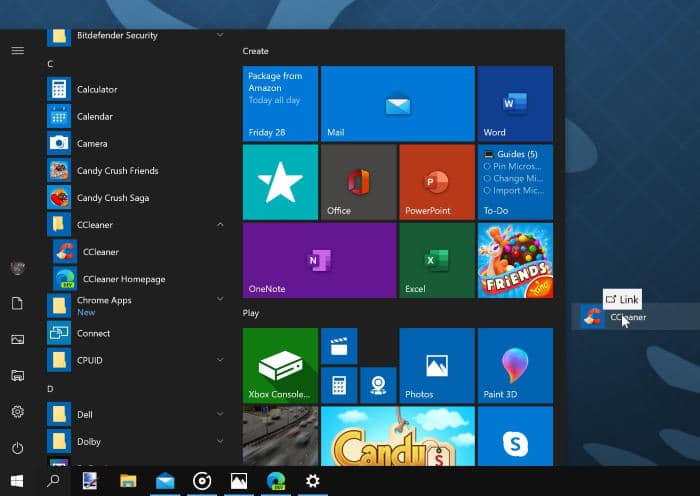
Task: Open the Calculator app in list
Action: (136, 89)
